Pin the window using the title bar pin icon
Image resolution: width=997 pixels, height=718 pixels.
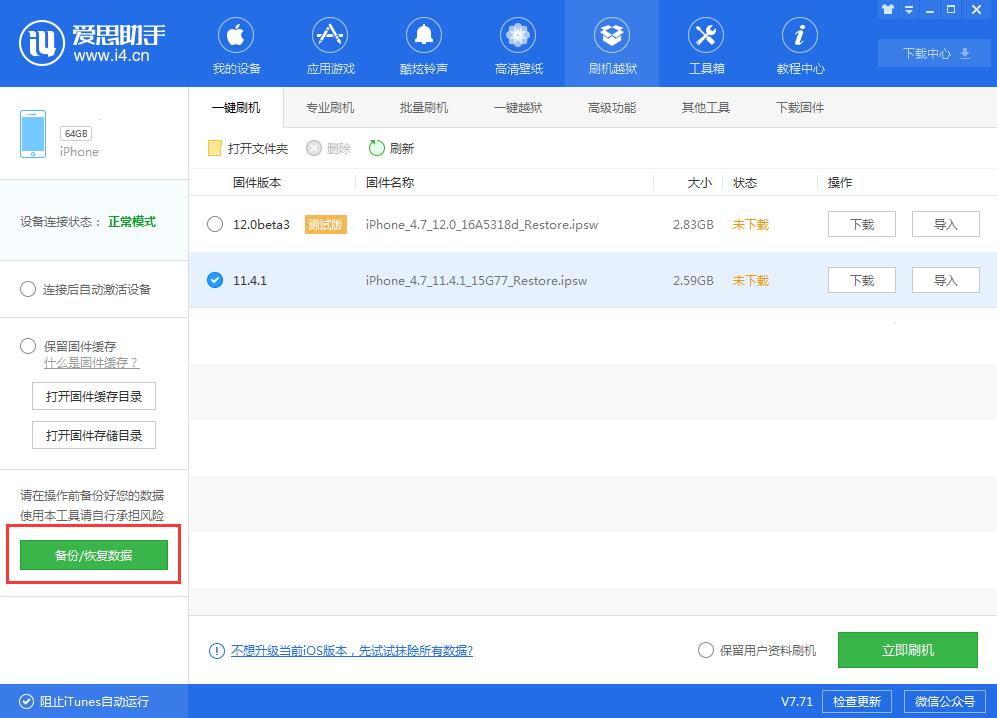888,9
